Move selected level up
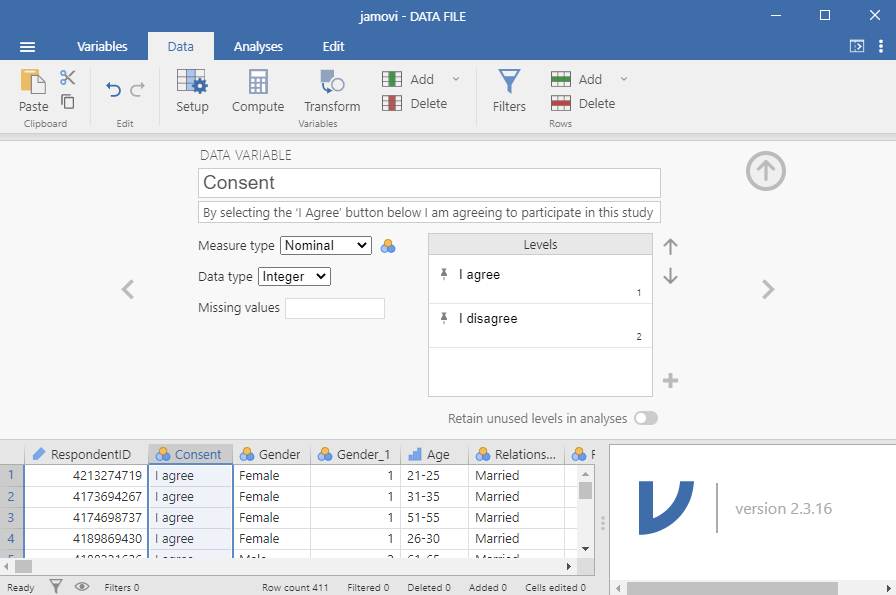 (670, 246)
